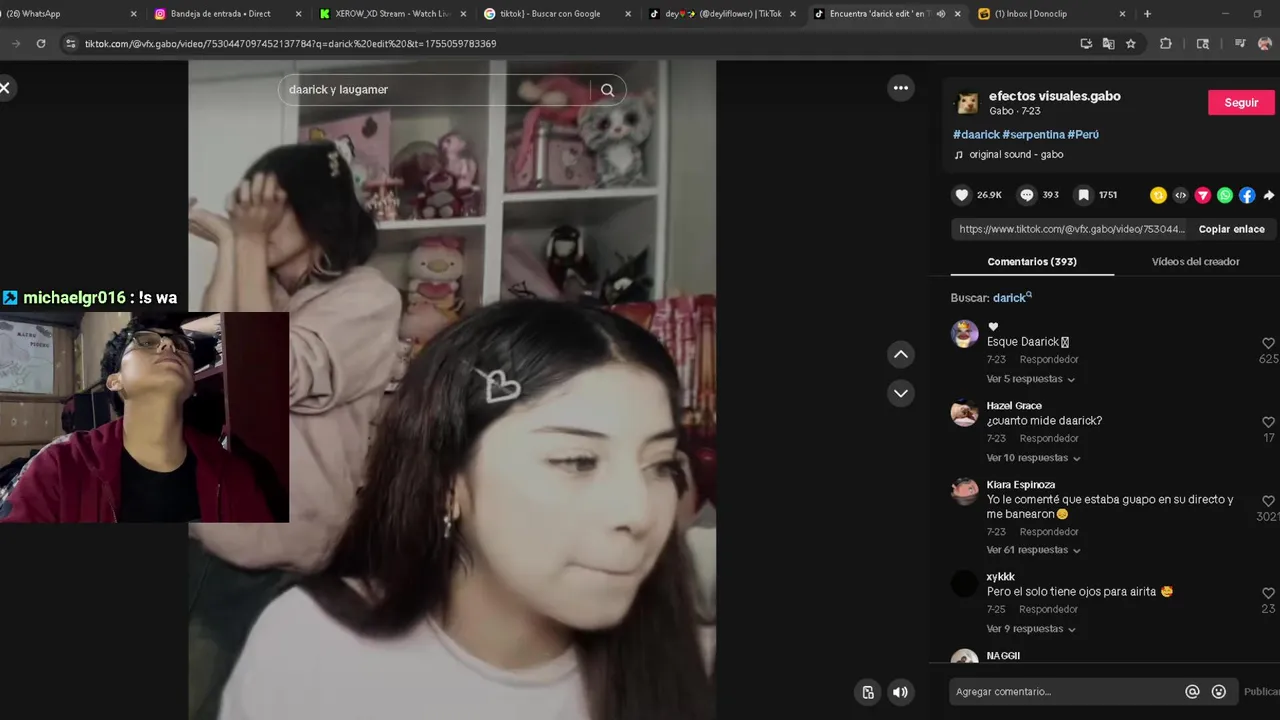Viewport: 1280px width, 720px height.
Task: Open creator avatar next to efectos visuales.gabo
Action: [967, 103]
